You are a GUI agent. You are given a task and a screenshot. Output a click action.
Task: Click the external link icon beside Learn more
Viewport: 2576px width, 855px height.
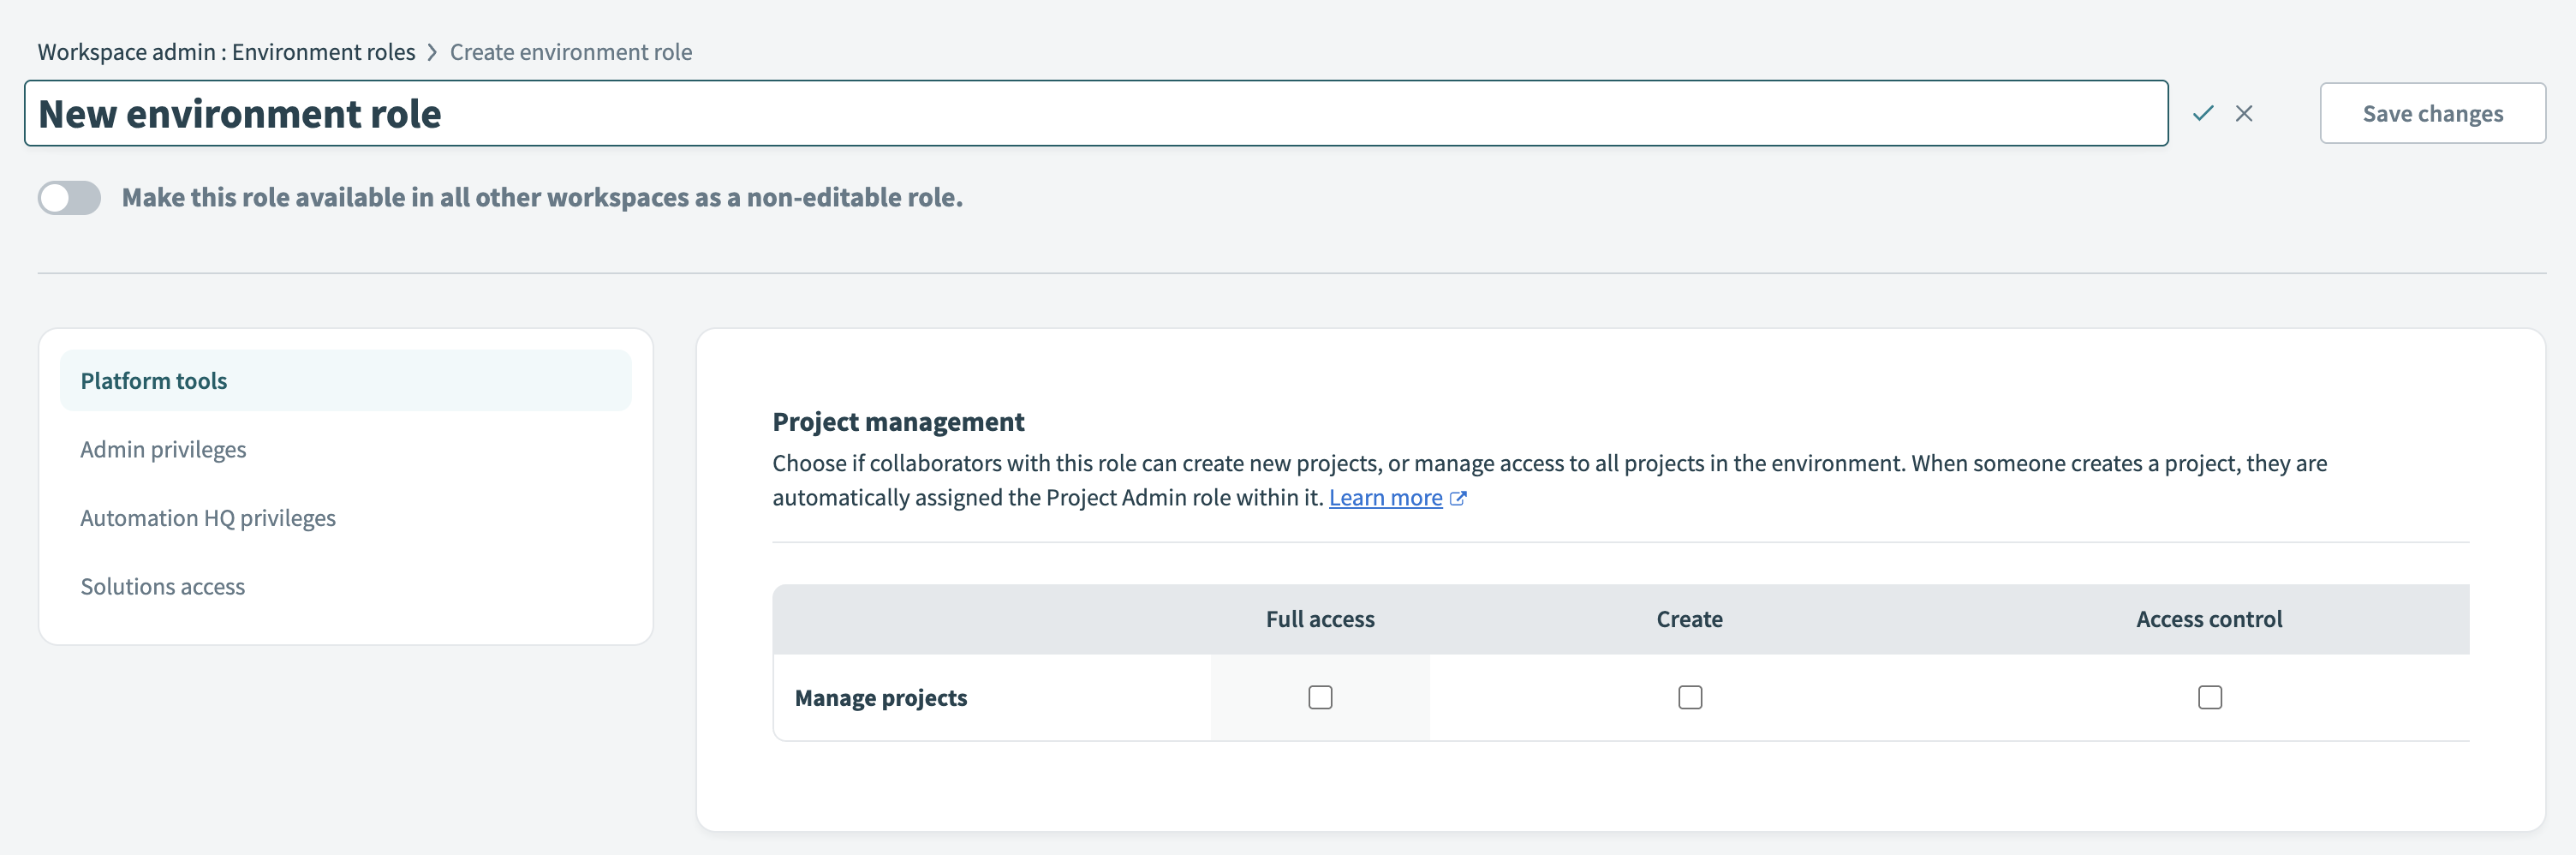tap(1459, 497)
